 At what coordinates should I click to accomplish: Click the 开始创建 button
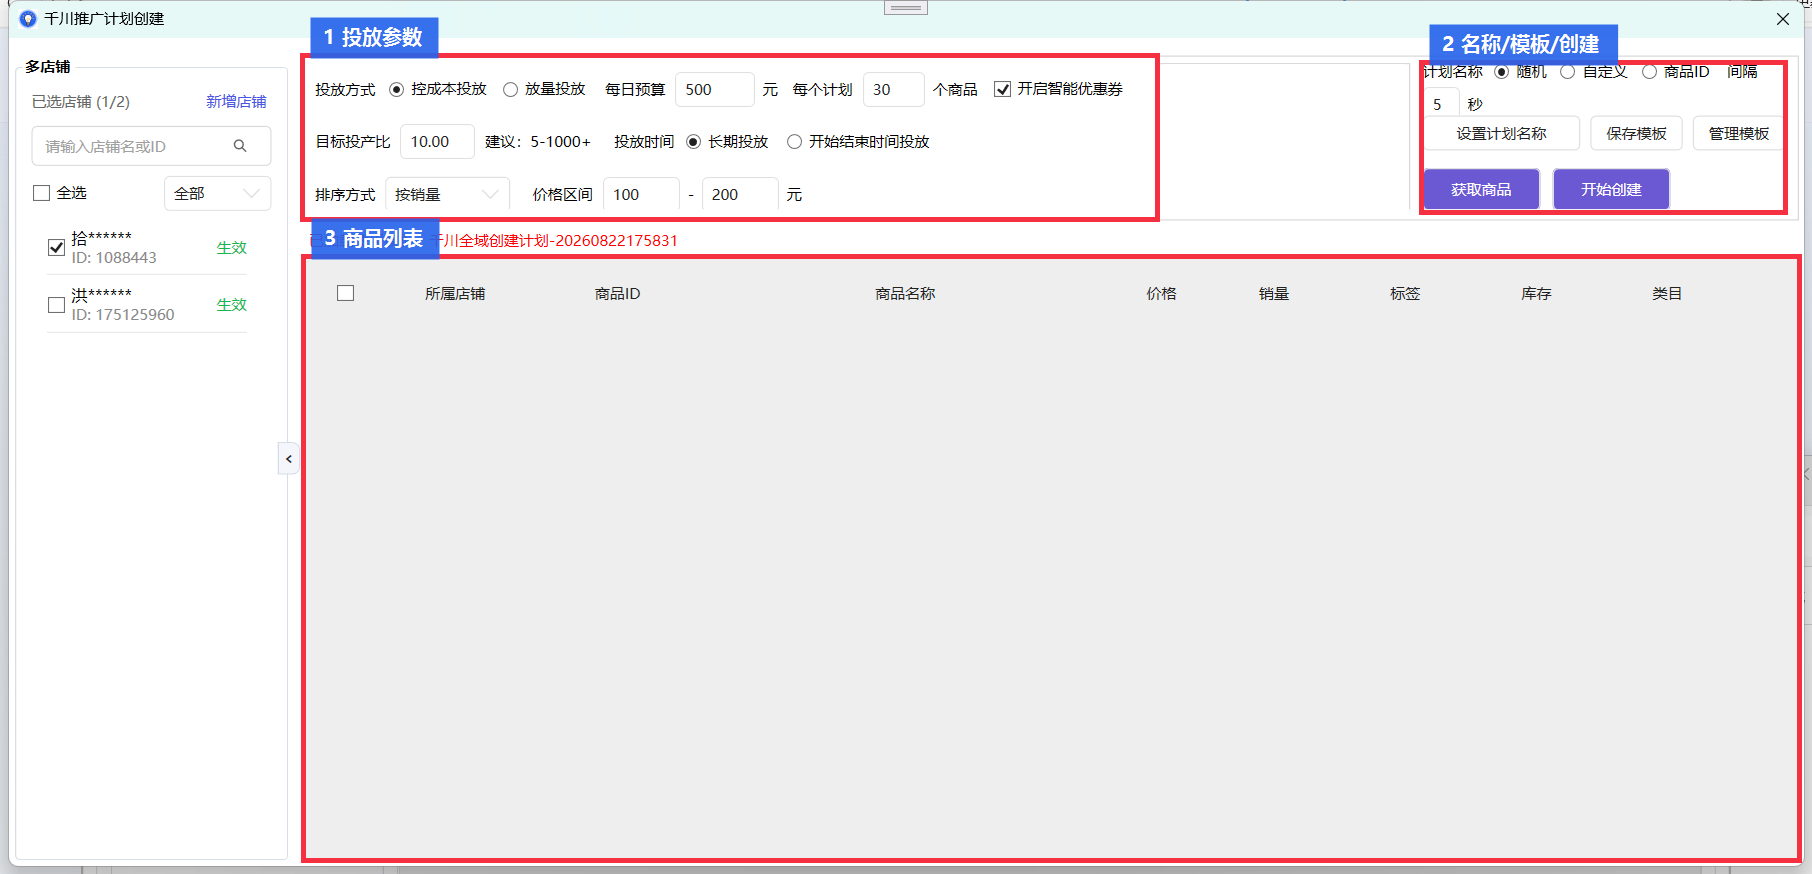1611,189
